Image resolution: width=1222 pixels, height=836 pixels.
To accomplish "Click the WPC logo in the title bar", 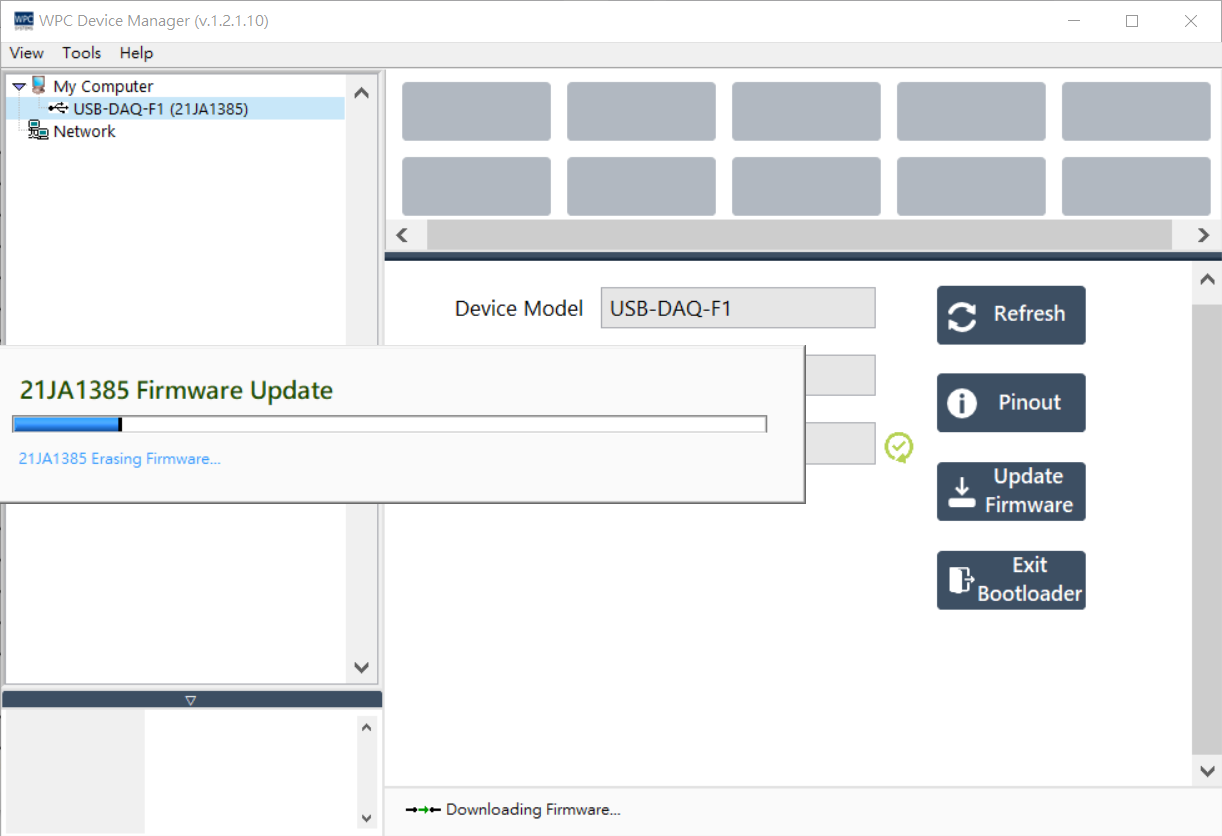I will (22, 19).
